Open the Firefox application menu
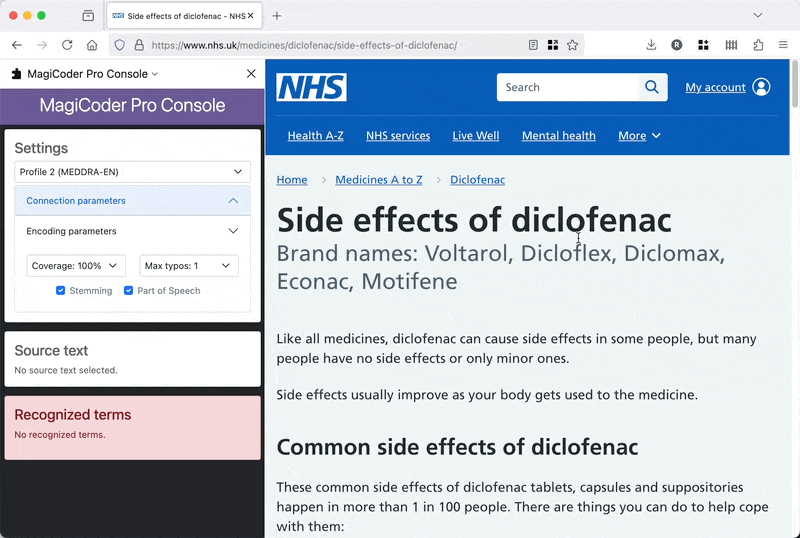 pyautogui.click(x=783, y=45)
